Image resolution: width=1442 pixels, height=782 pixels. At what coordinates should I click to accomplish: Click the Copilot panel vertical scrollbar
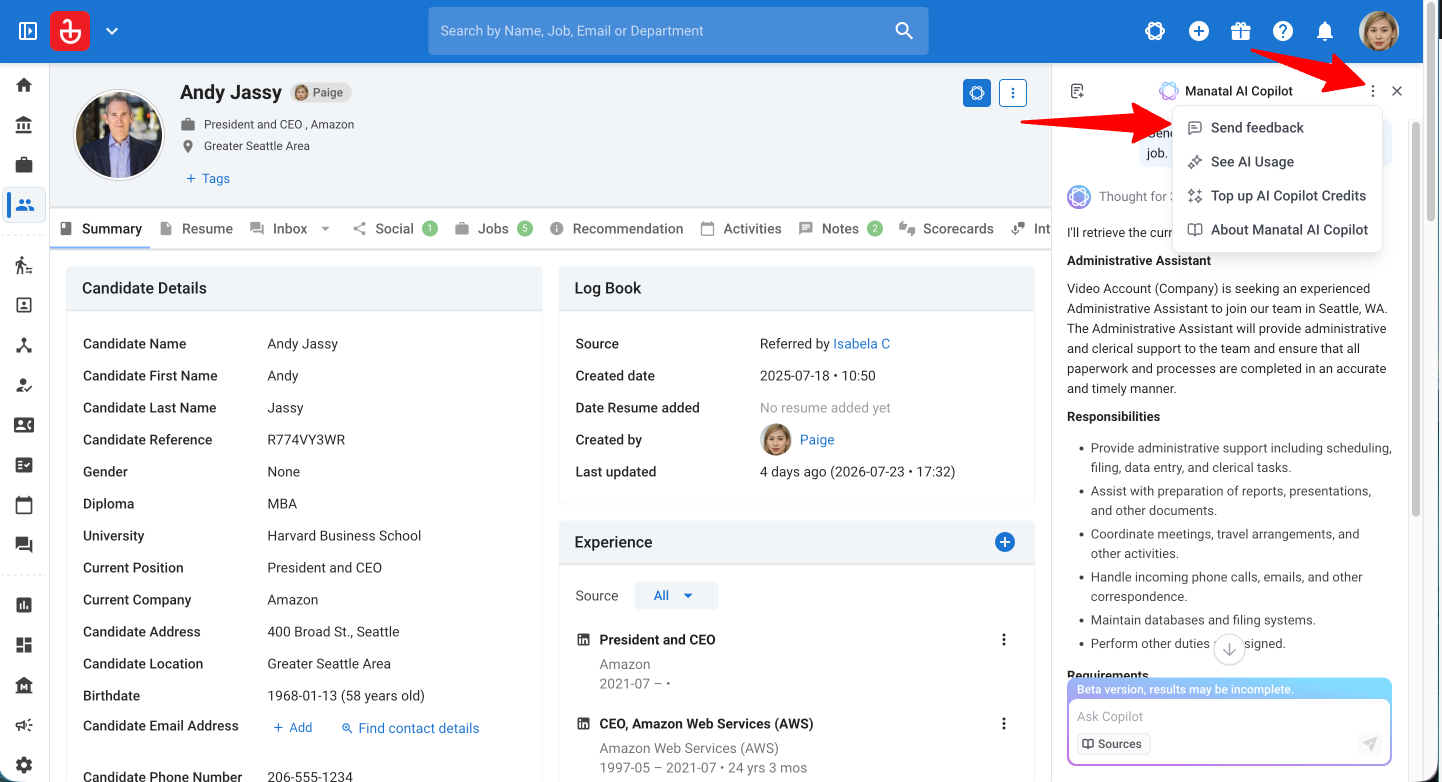tap(1415, 320)
